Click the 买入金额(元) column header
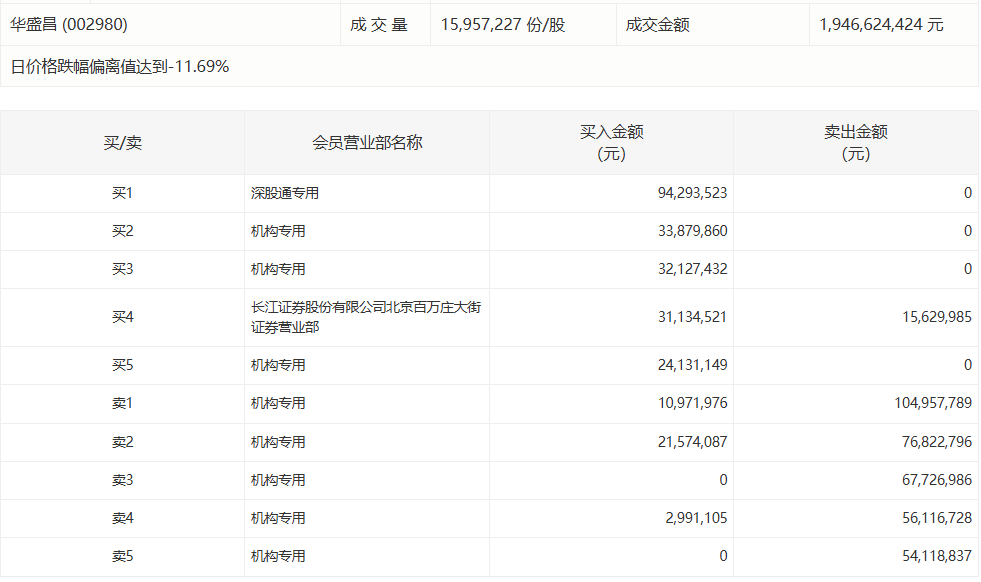Image resolution: width=981 pixels, height=582 pixels. point(611,143)
